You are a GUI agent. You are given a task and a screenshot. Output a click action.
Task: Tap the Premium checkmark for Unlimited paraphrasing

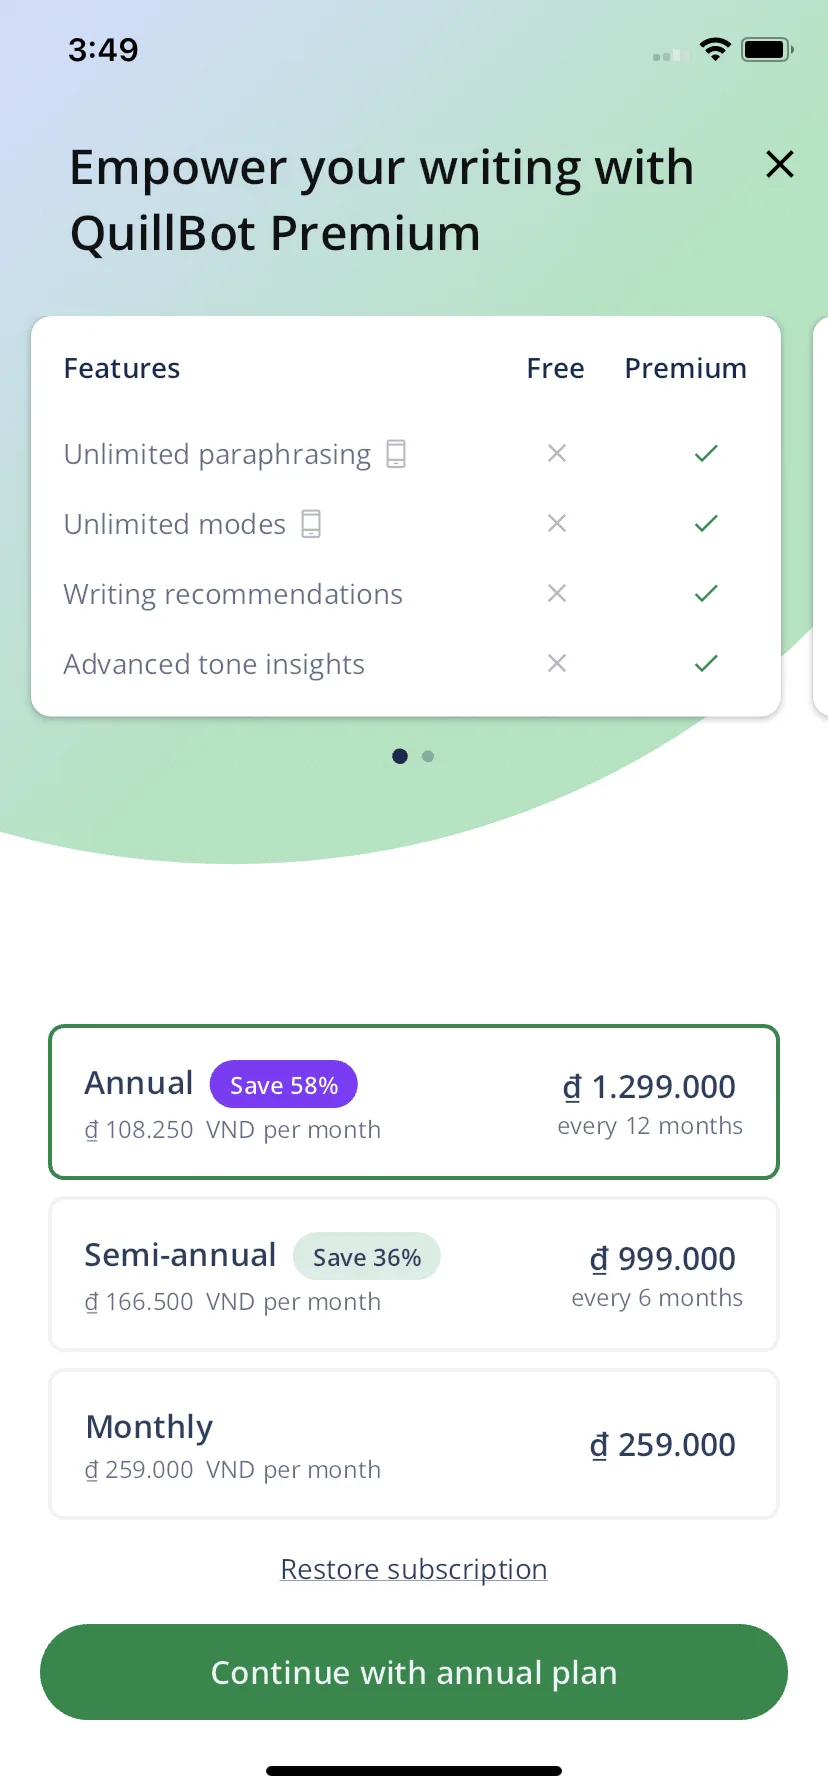pyautogui.click(x=706, y=454)
